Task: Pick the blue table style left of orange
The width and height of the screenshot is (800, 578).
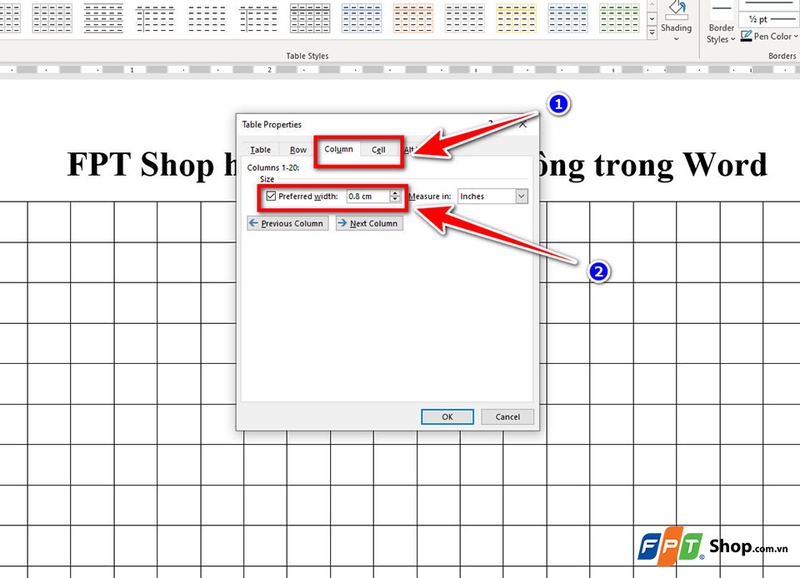Action: point(361,18)
